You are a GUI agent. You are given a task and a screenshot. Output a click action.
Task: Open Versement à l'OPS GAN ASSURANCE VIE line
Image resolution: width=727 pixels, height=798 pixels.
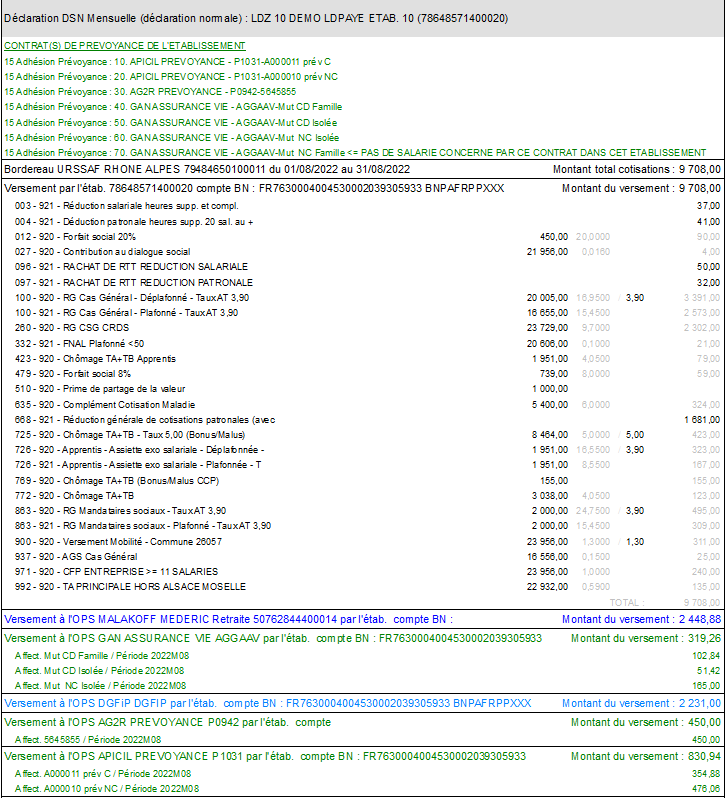273,637
